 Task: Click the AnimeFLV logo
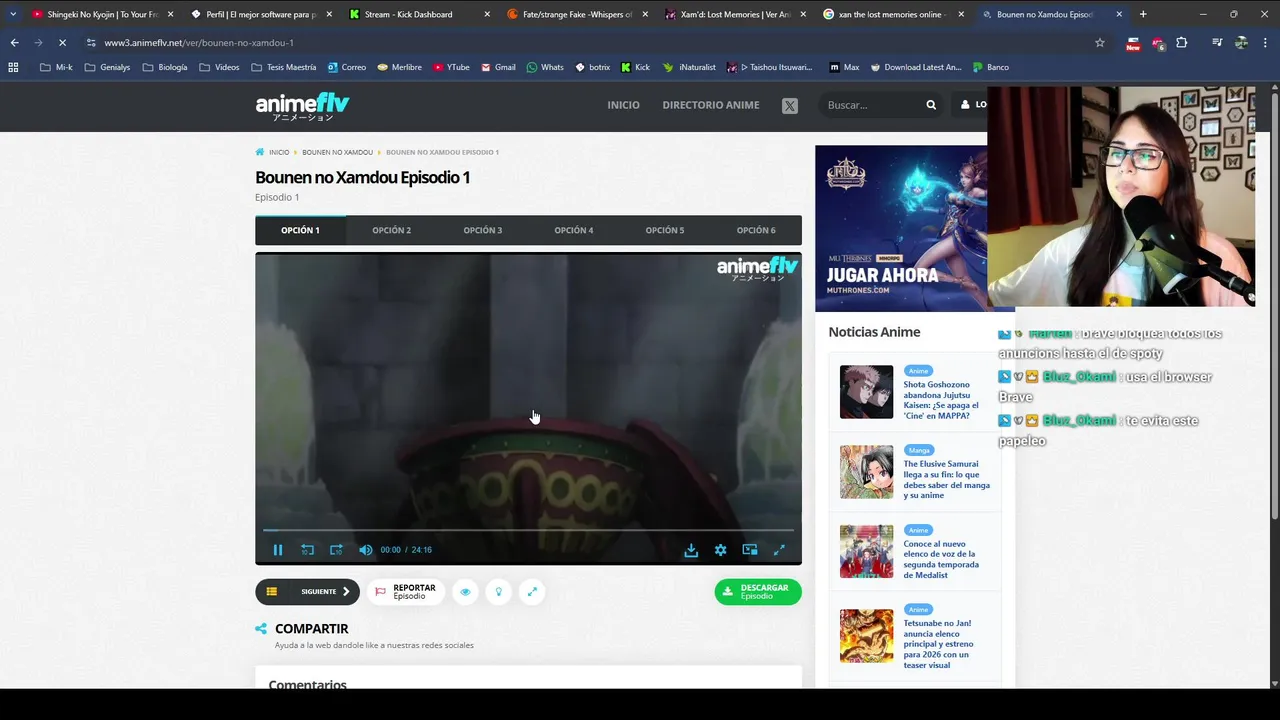(x=302, y=106)
